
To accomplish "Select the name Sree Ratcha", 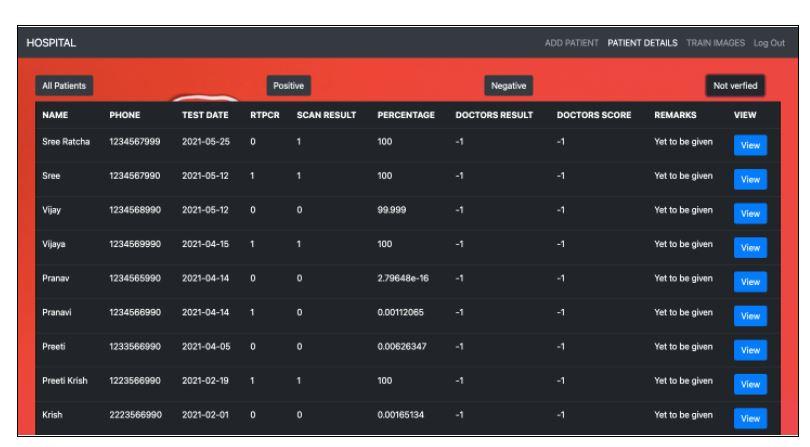I will [66, 142].
